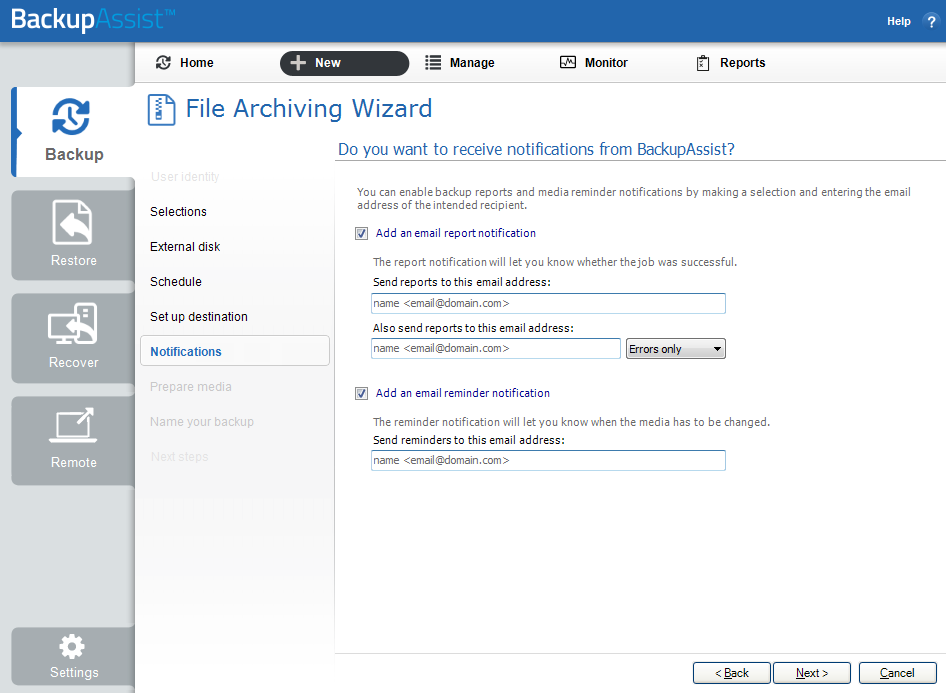Click the plus icon on New
Screen dimensions: 946x693
point(298,63)
